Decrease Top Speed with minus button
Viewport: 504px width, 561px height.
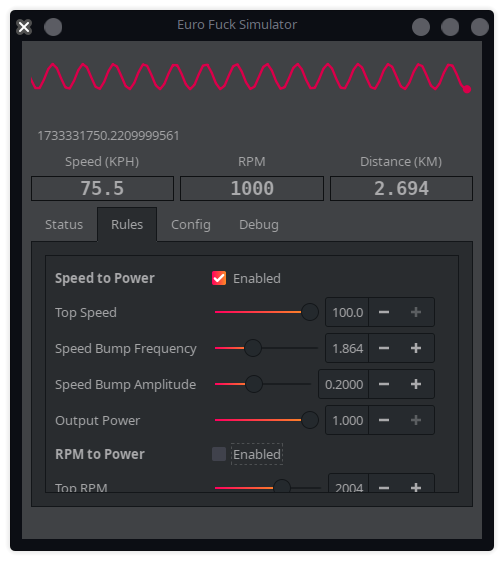coord(384,312)
